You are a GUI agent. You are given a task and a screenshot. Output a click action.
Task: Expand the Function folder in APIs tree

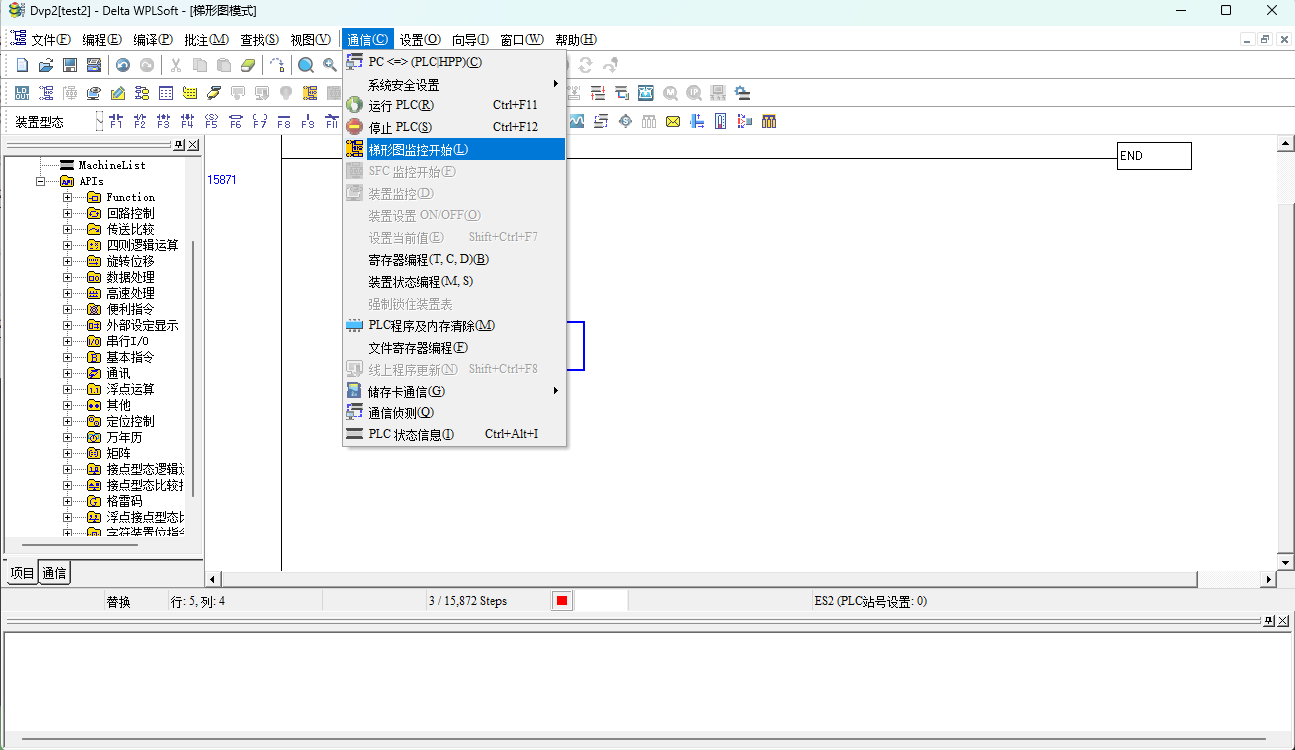coord(68,197)
